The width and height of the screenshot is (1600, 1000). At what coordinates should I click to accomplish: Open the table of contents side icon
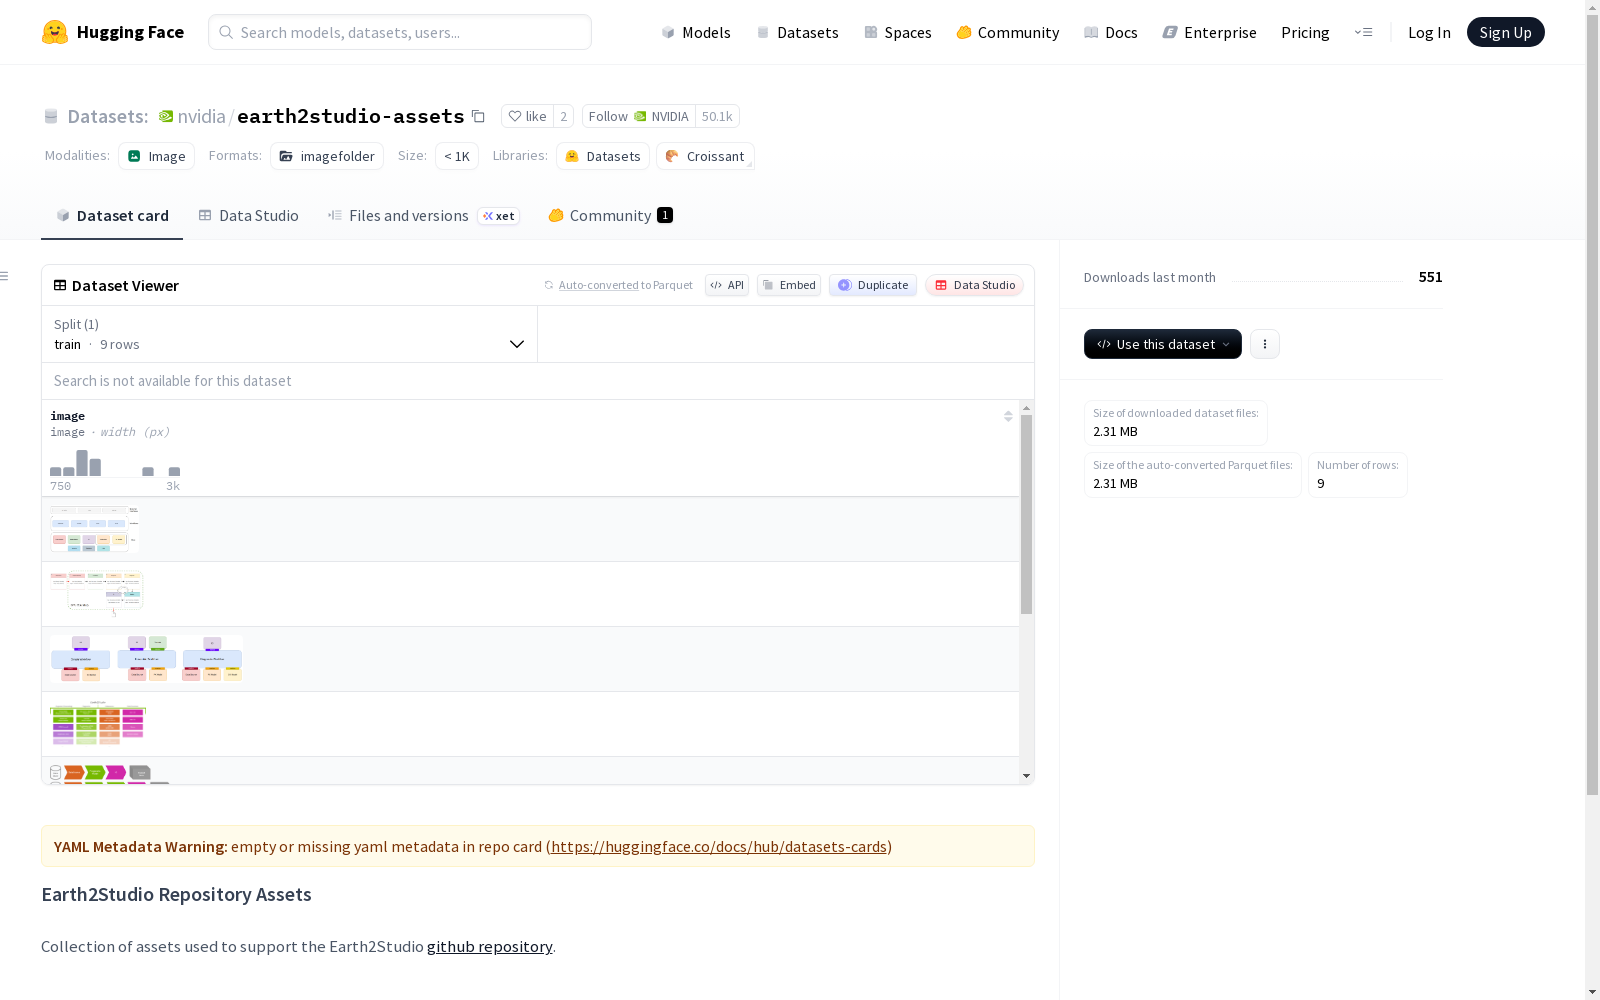coord(5,276)
